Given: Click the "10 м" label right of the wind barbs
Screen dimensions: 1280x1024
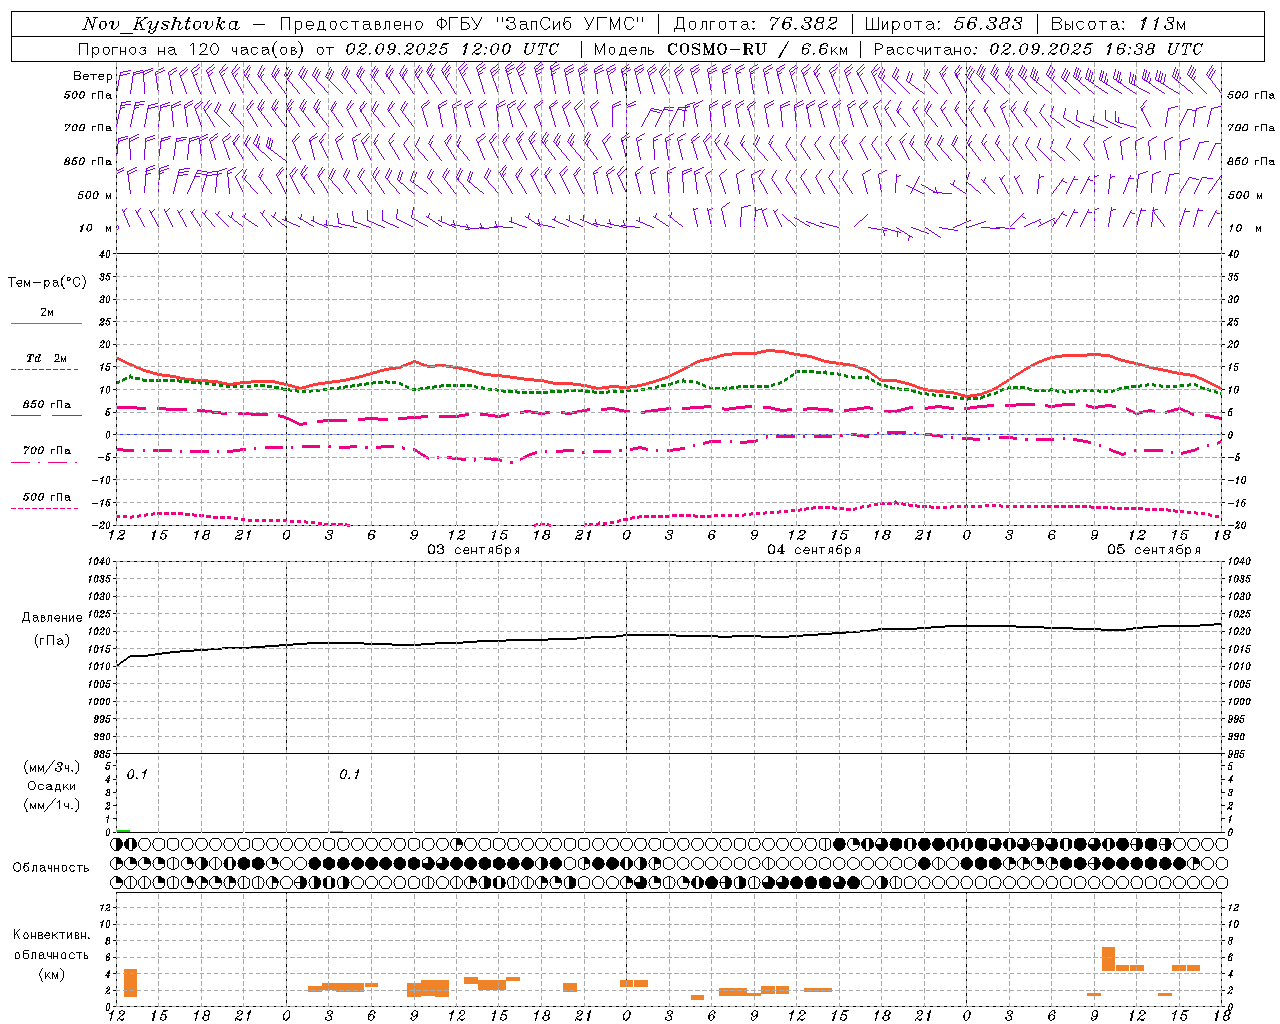Looking at the screenshot, I should 1245,228.
